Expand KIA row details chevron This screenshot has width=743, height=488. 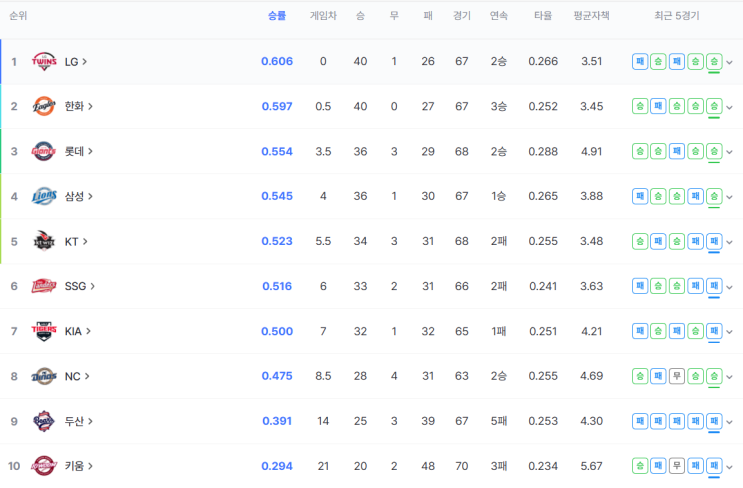[x=730, y=332]
